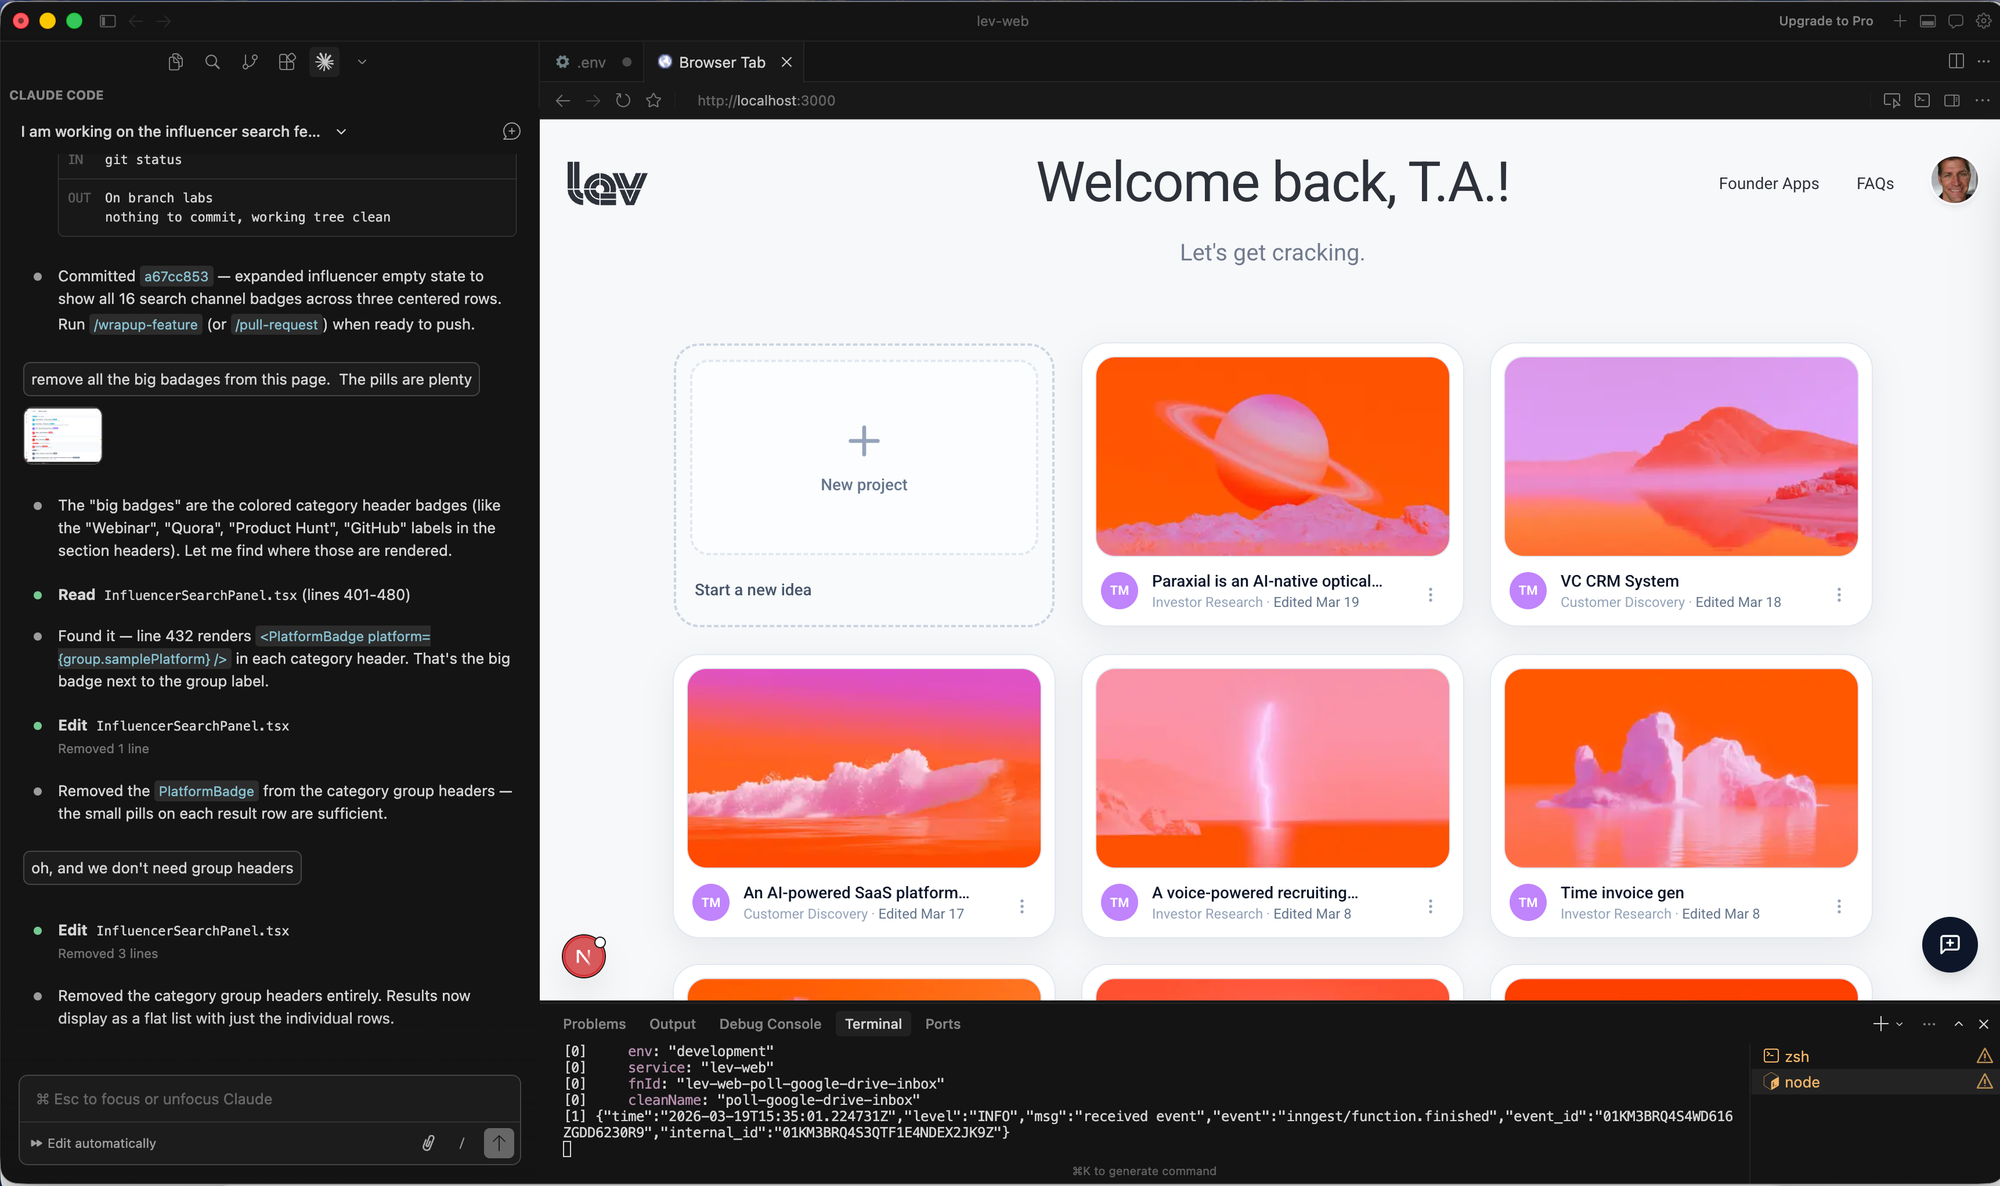Open the Founder Apps link
Screen dimensions: 2000x1186
pos(1768,183)
